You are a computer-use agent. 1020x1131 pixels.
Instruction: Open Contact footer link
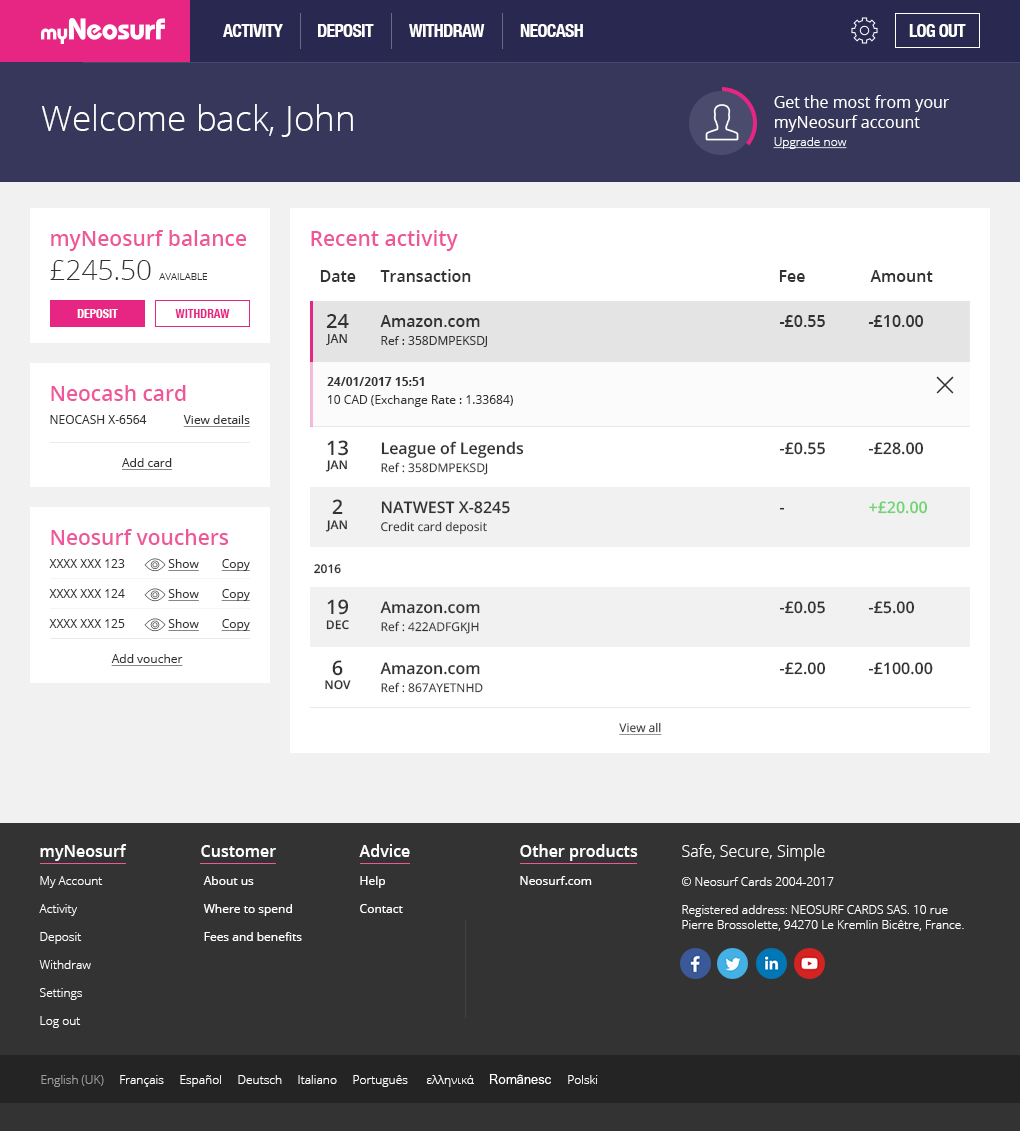[x=381, y=909]
